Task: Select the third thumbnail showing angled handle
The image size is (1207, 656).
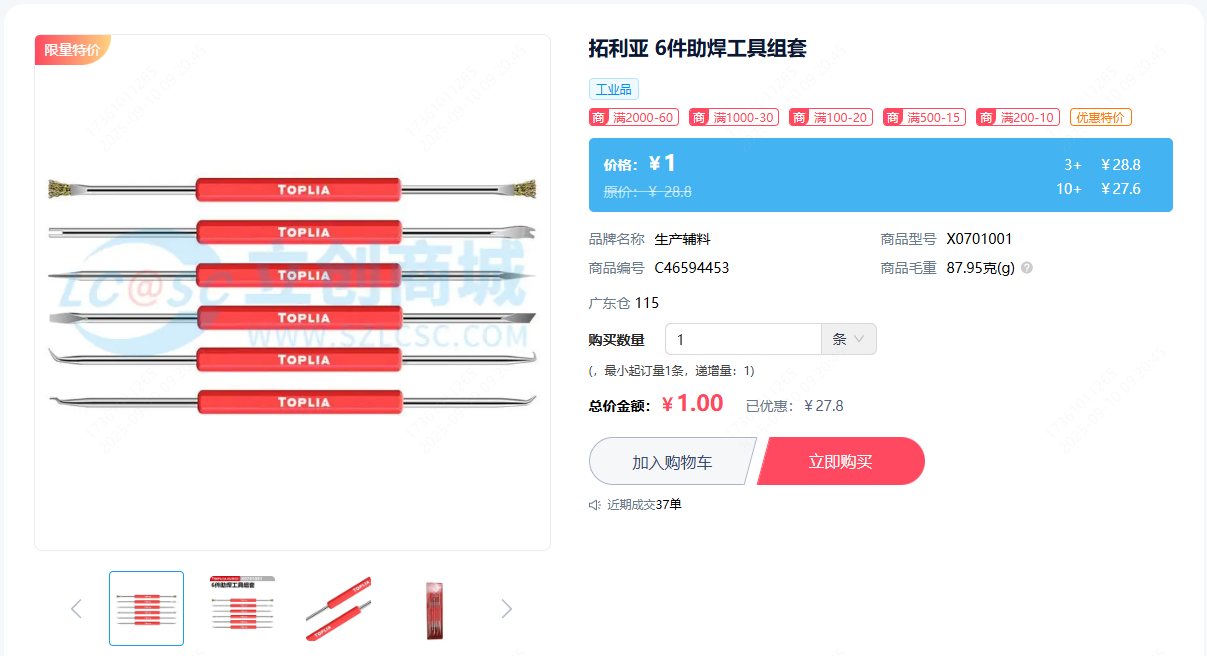Action: tap(338, 608)
